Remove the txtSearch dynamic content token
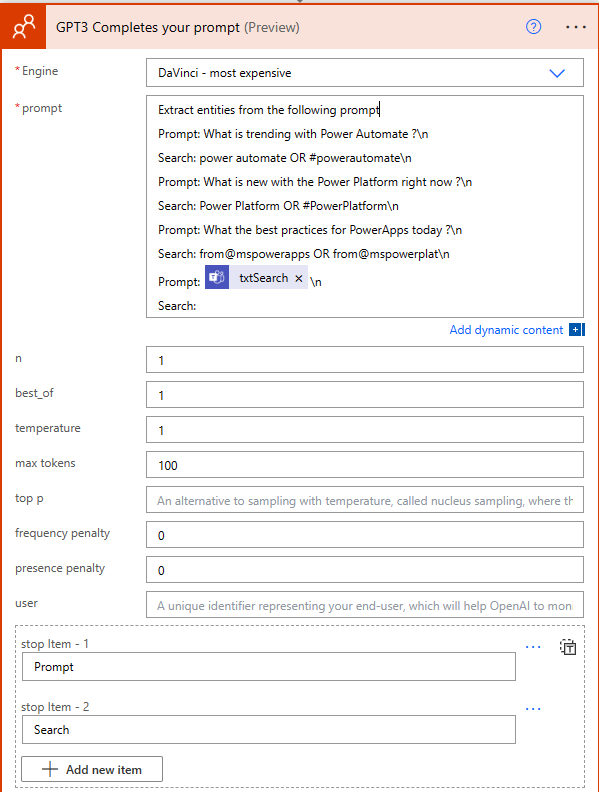This screenshot has width=599, height=792. tap(298, 278)
